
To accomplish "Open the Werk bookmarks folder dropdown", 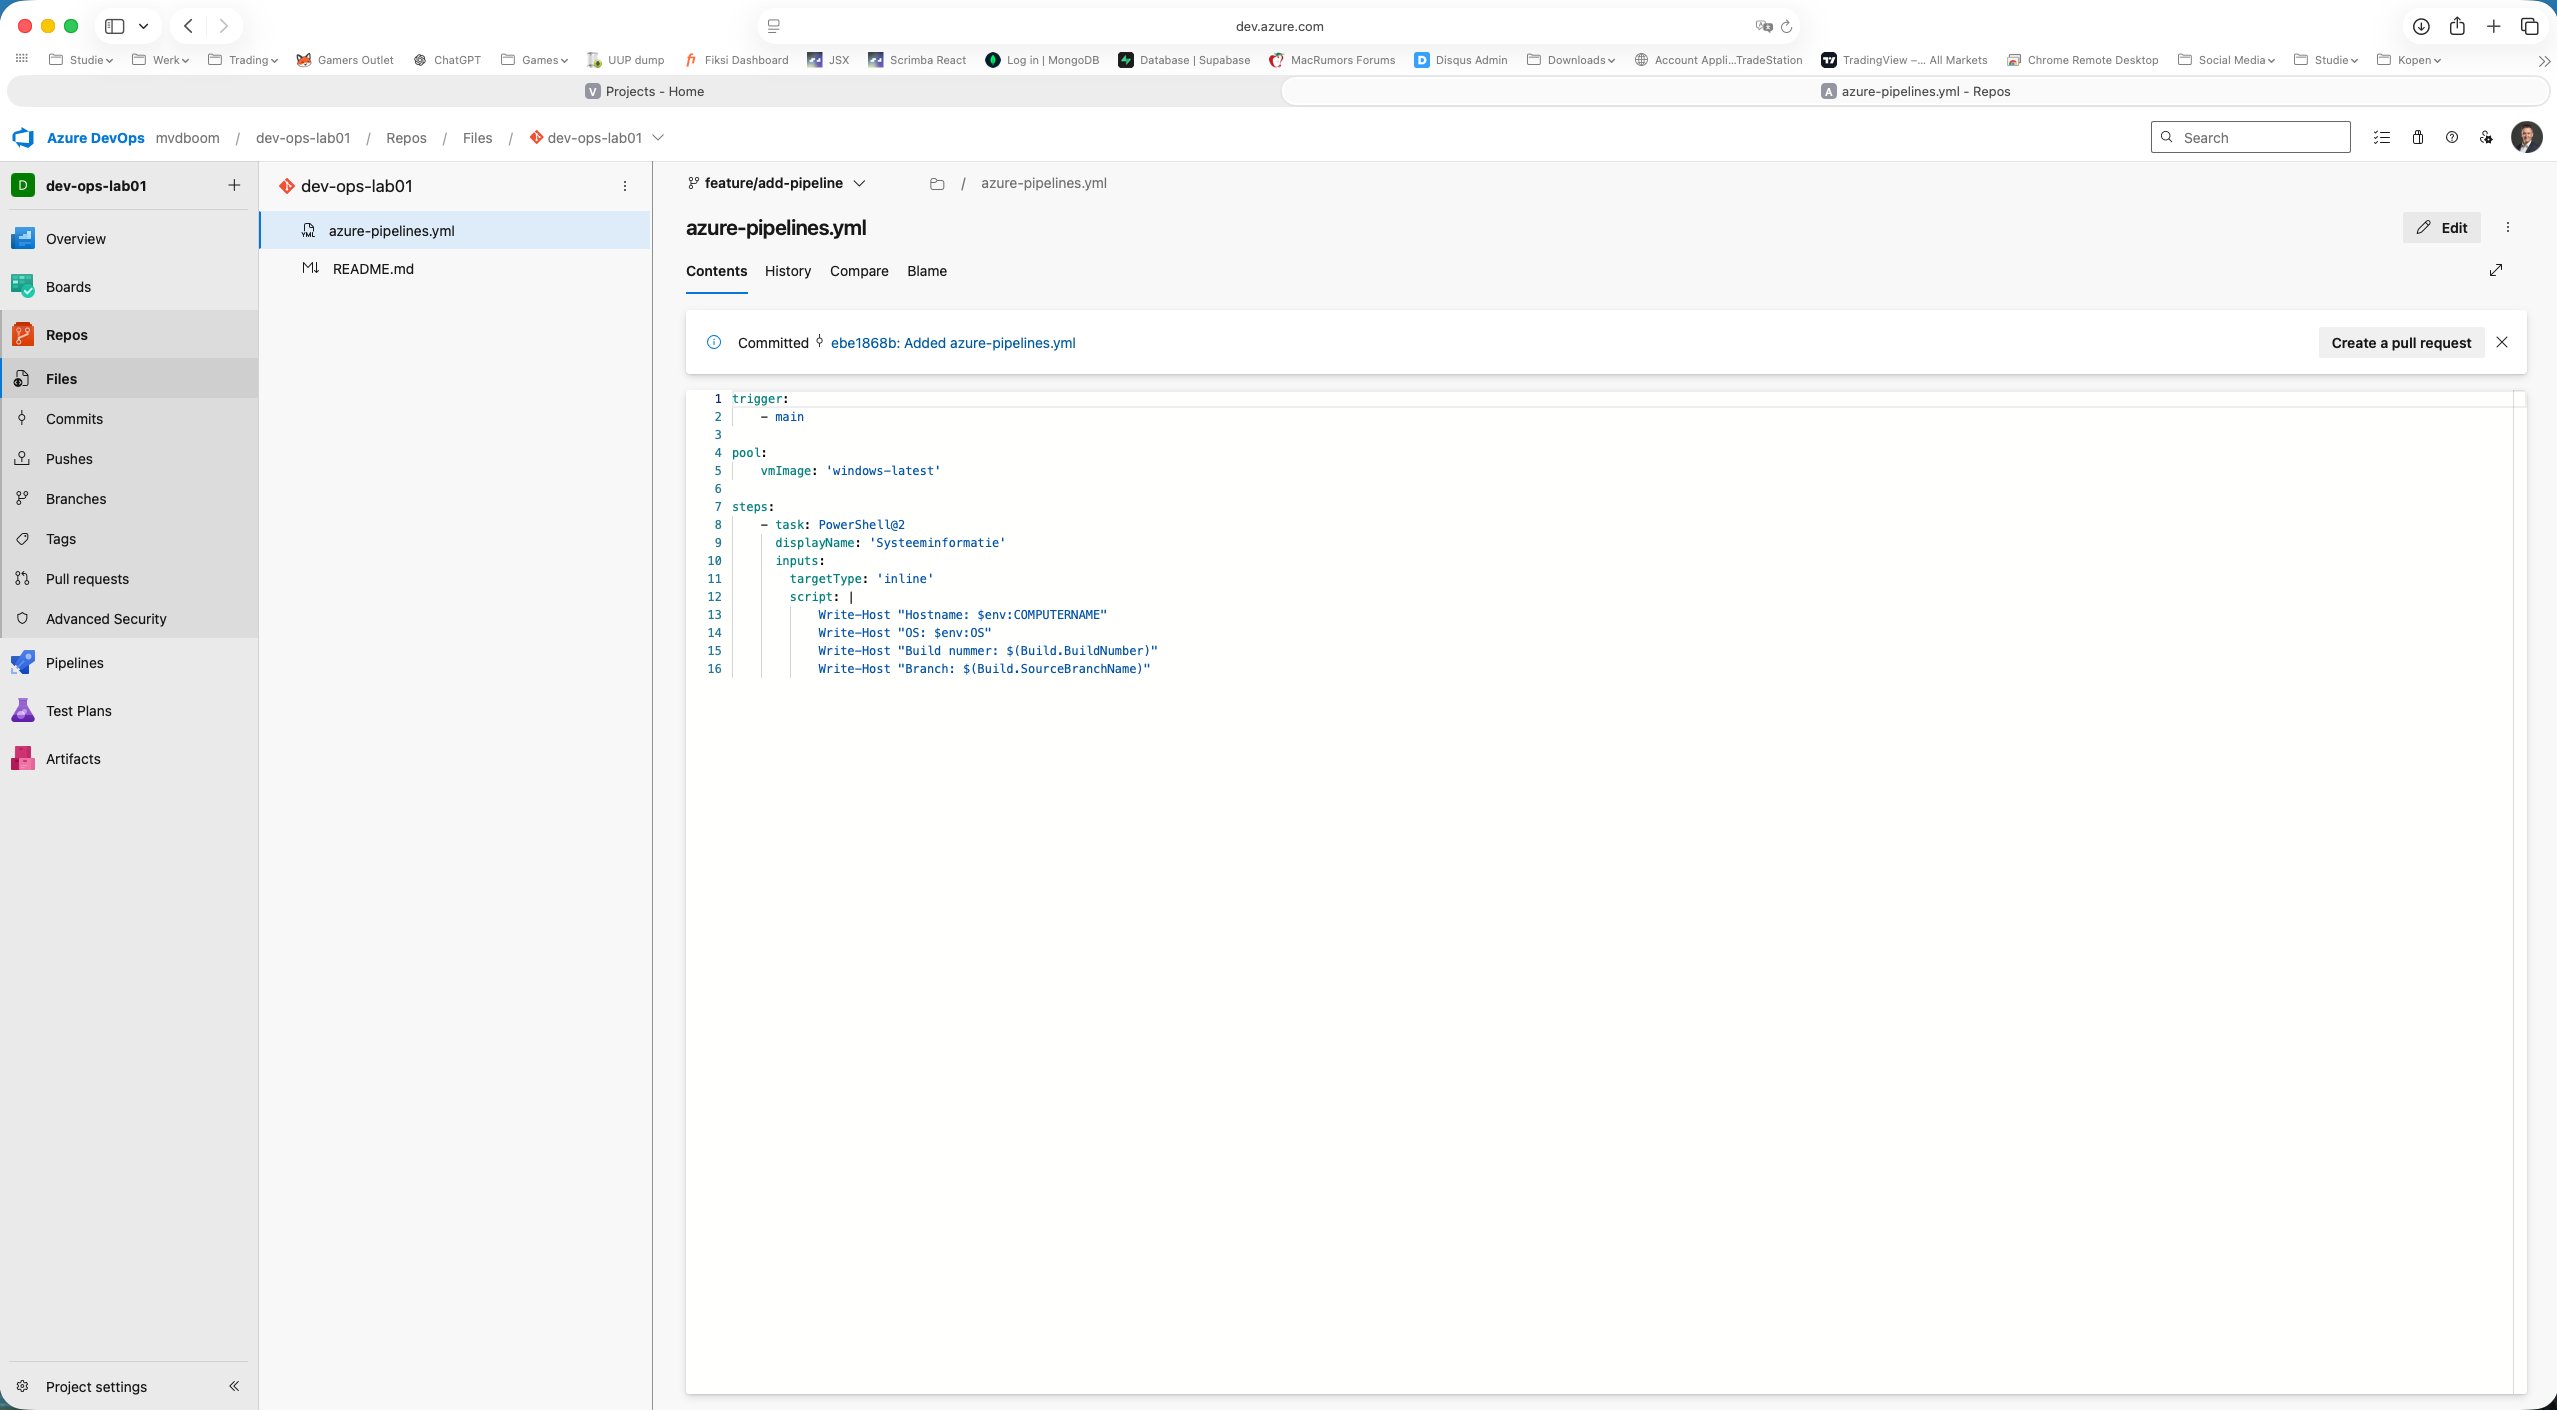I will point(163,60).
